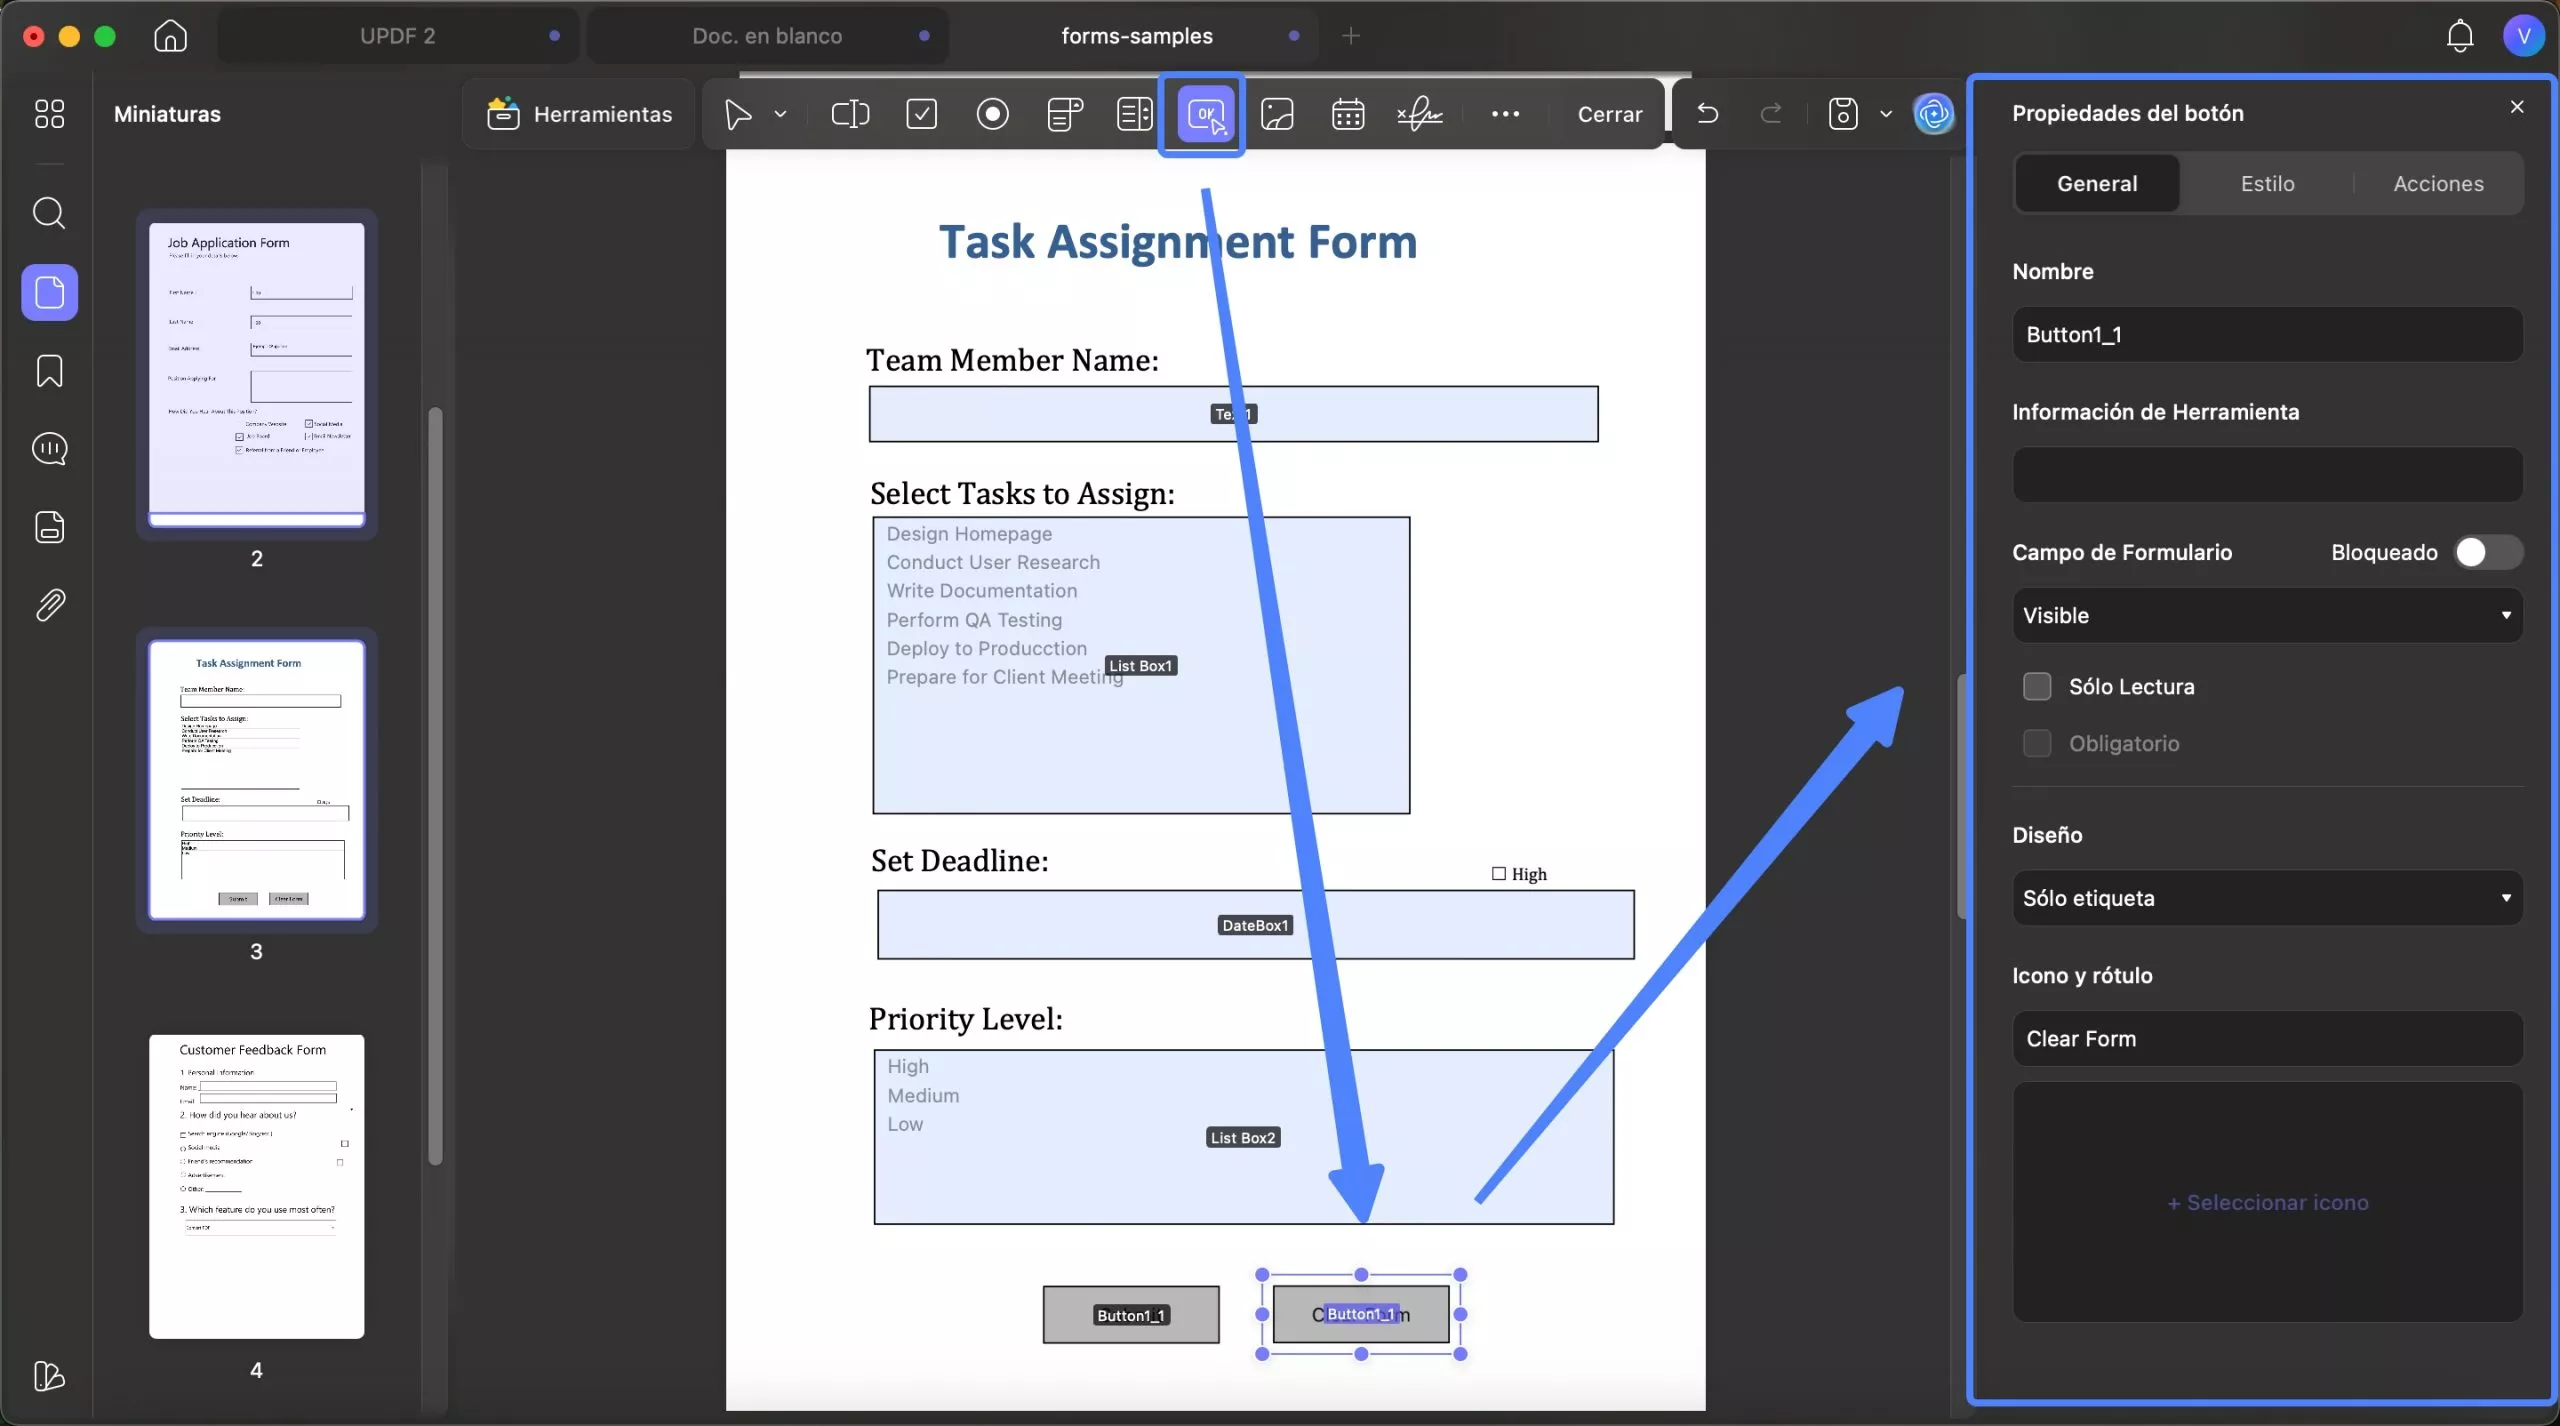Click the layers icon at sidebar bottom

pos(49,1376)
